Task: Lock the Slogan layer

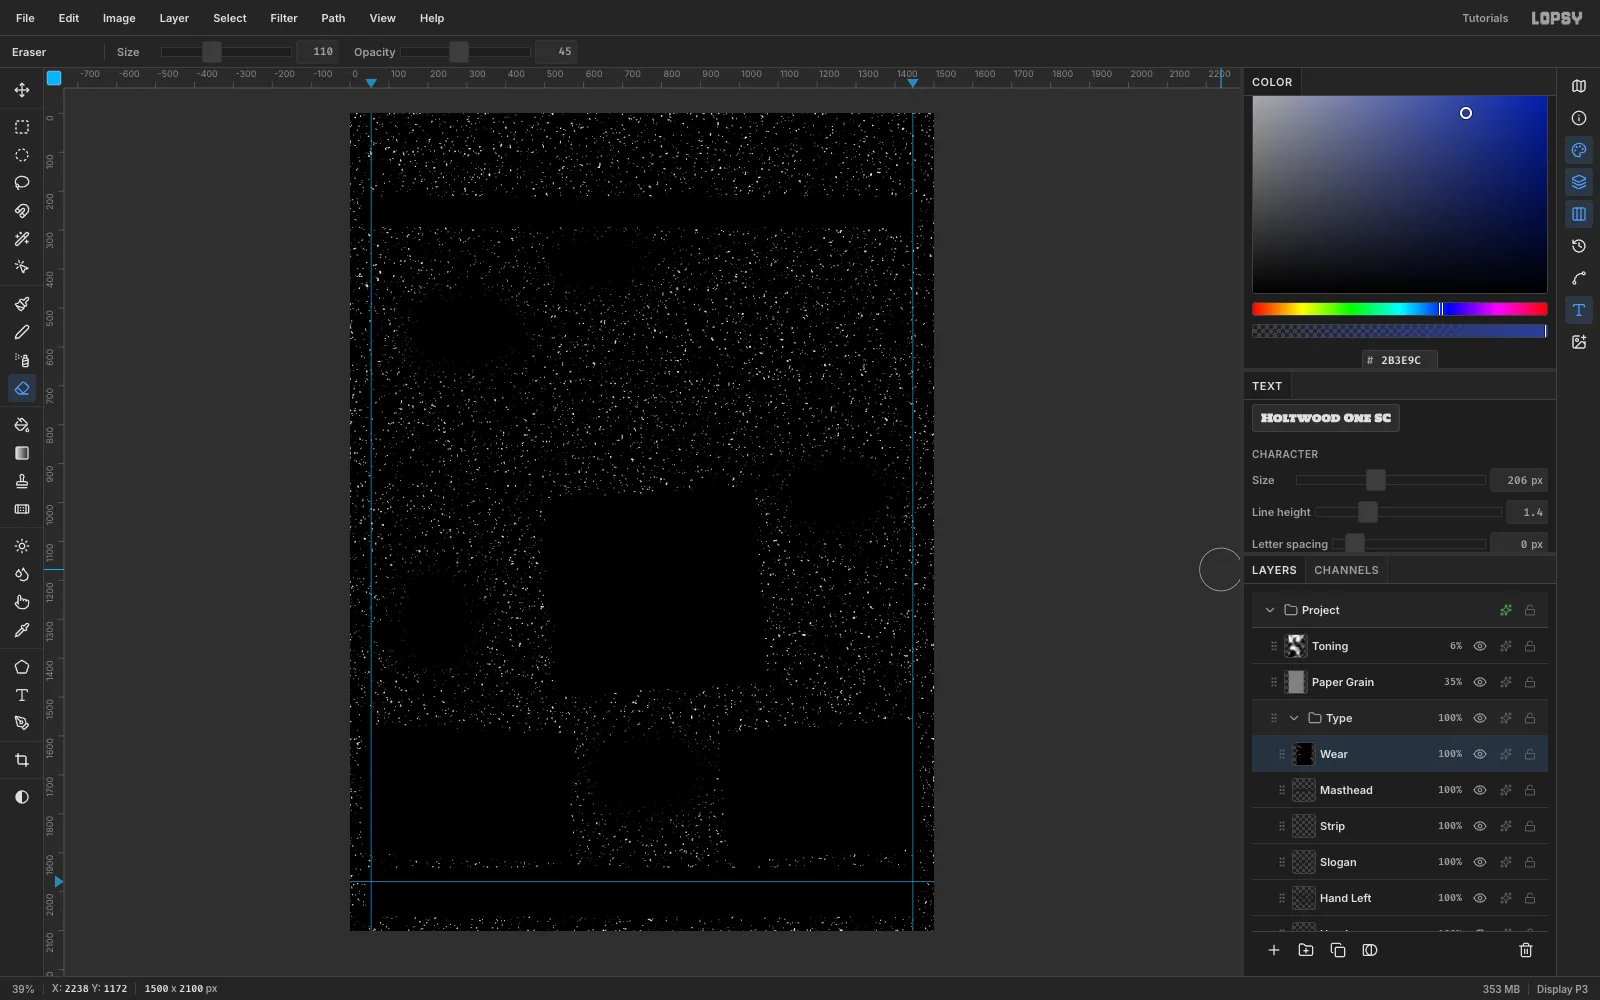Action: click(1530, 862)
